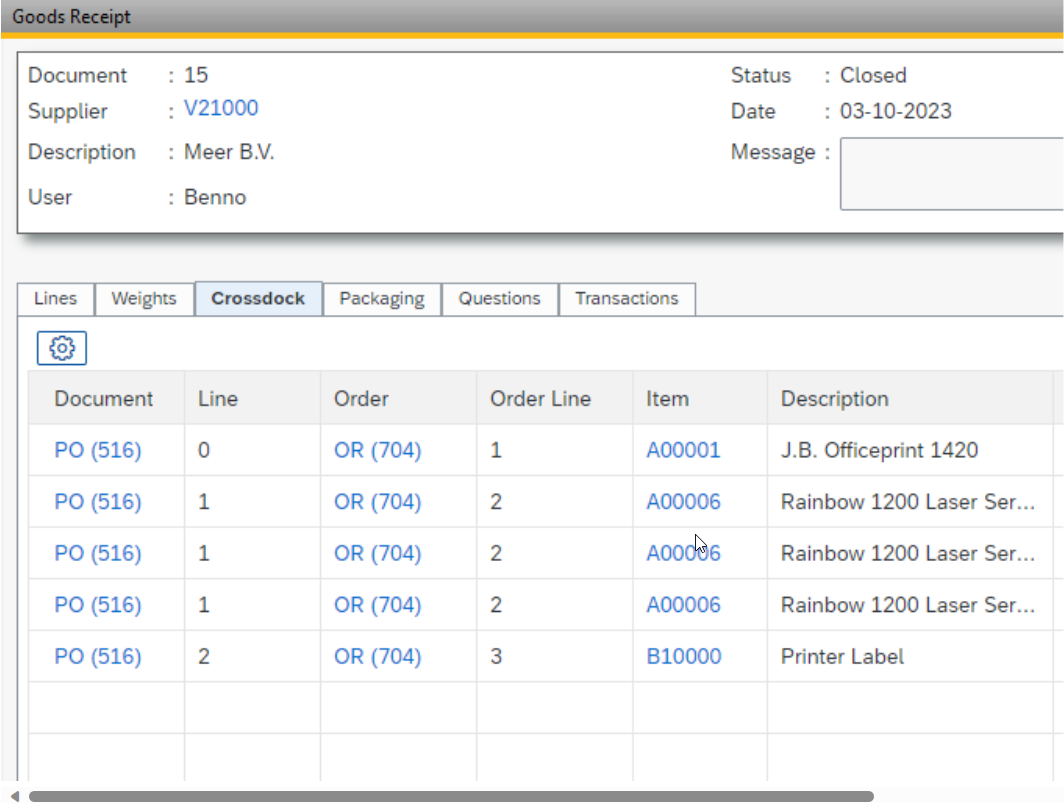View the Transactions tab
Screen dimensions: 1064x803
click(x=626, y=299)
